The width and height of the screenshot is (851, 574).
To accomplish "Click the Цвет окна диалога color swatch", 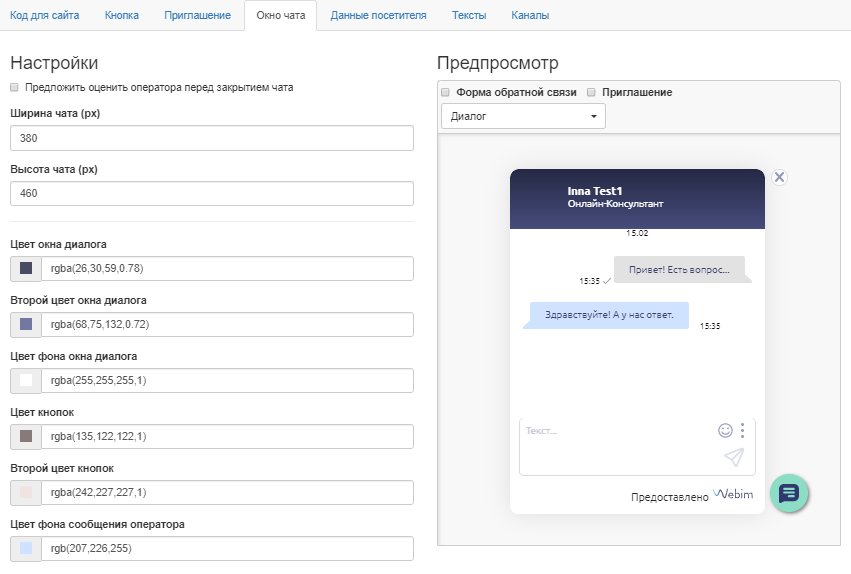I will (26, 268).
